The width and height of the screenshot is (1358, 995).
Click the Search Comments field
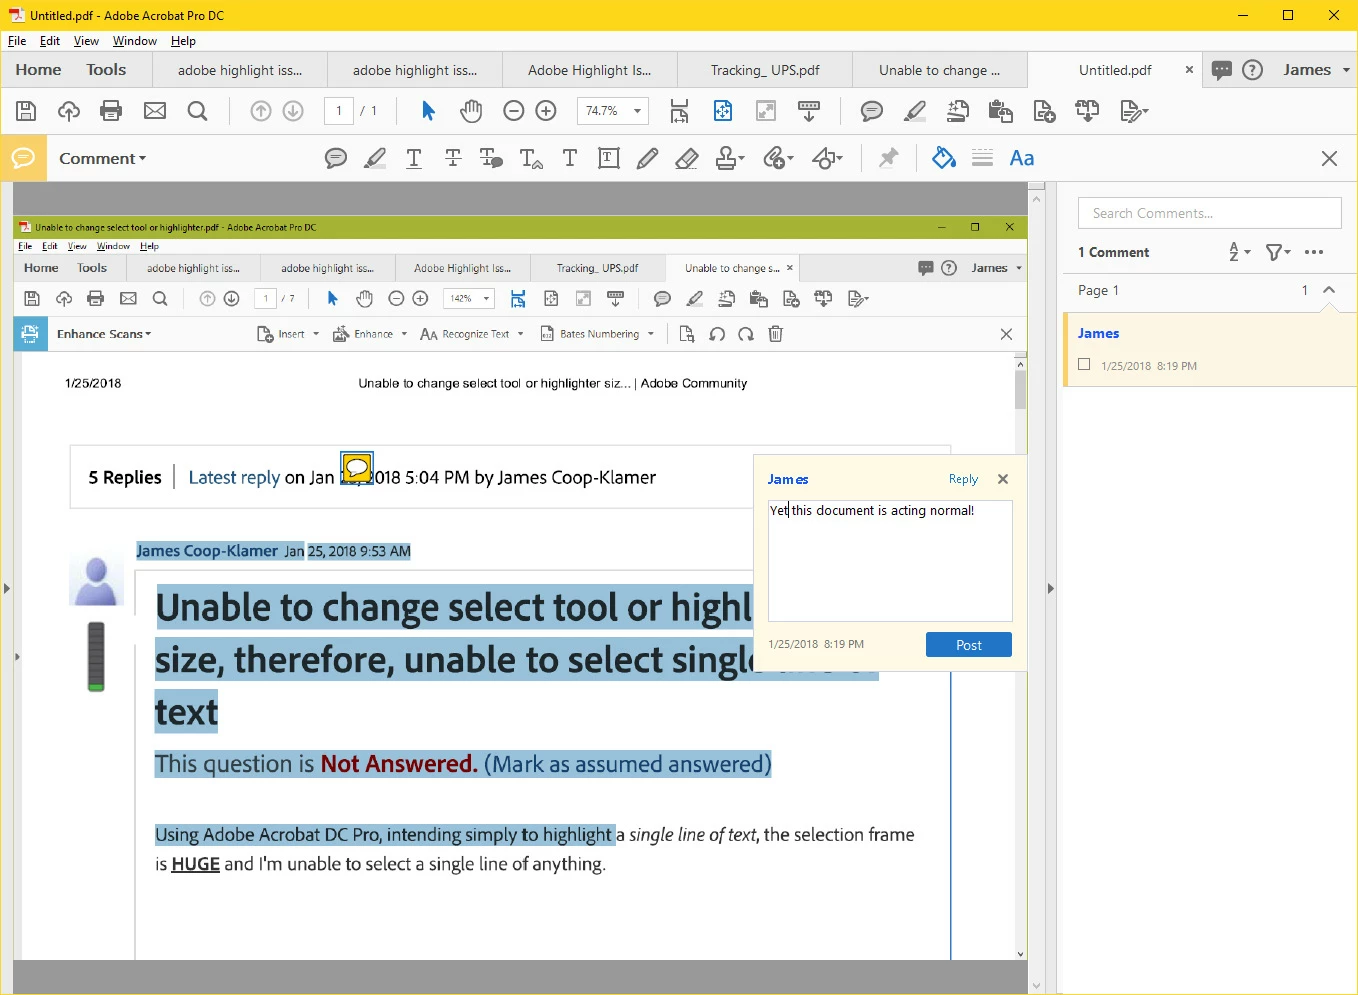(x=1209, y=213)
